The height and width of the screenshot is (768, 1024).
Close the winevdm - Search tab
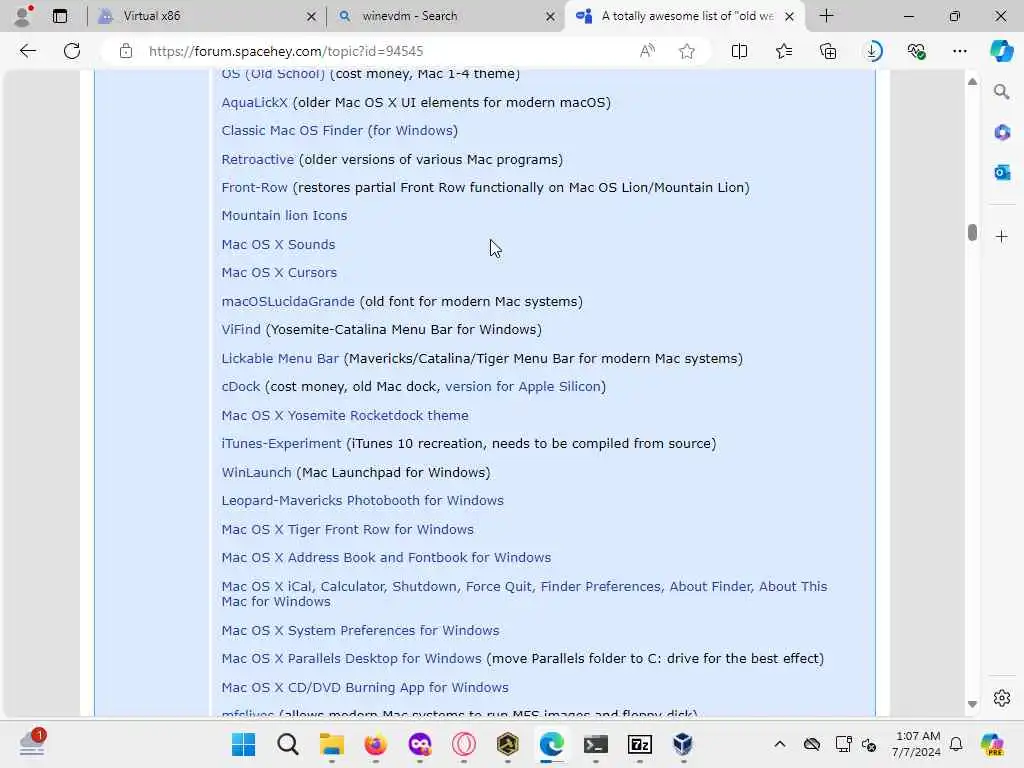[551, 16]
